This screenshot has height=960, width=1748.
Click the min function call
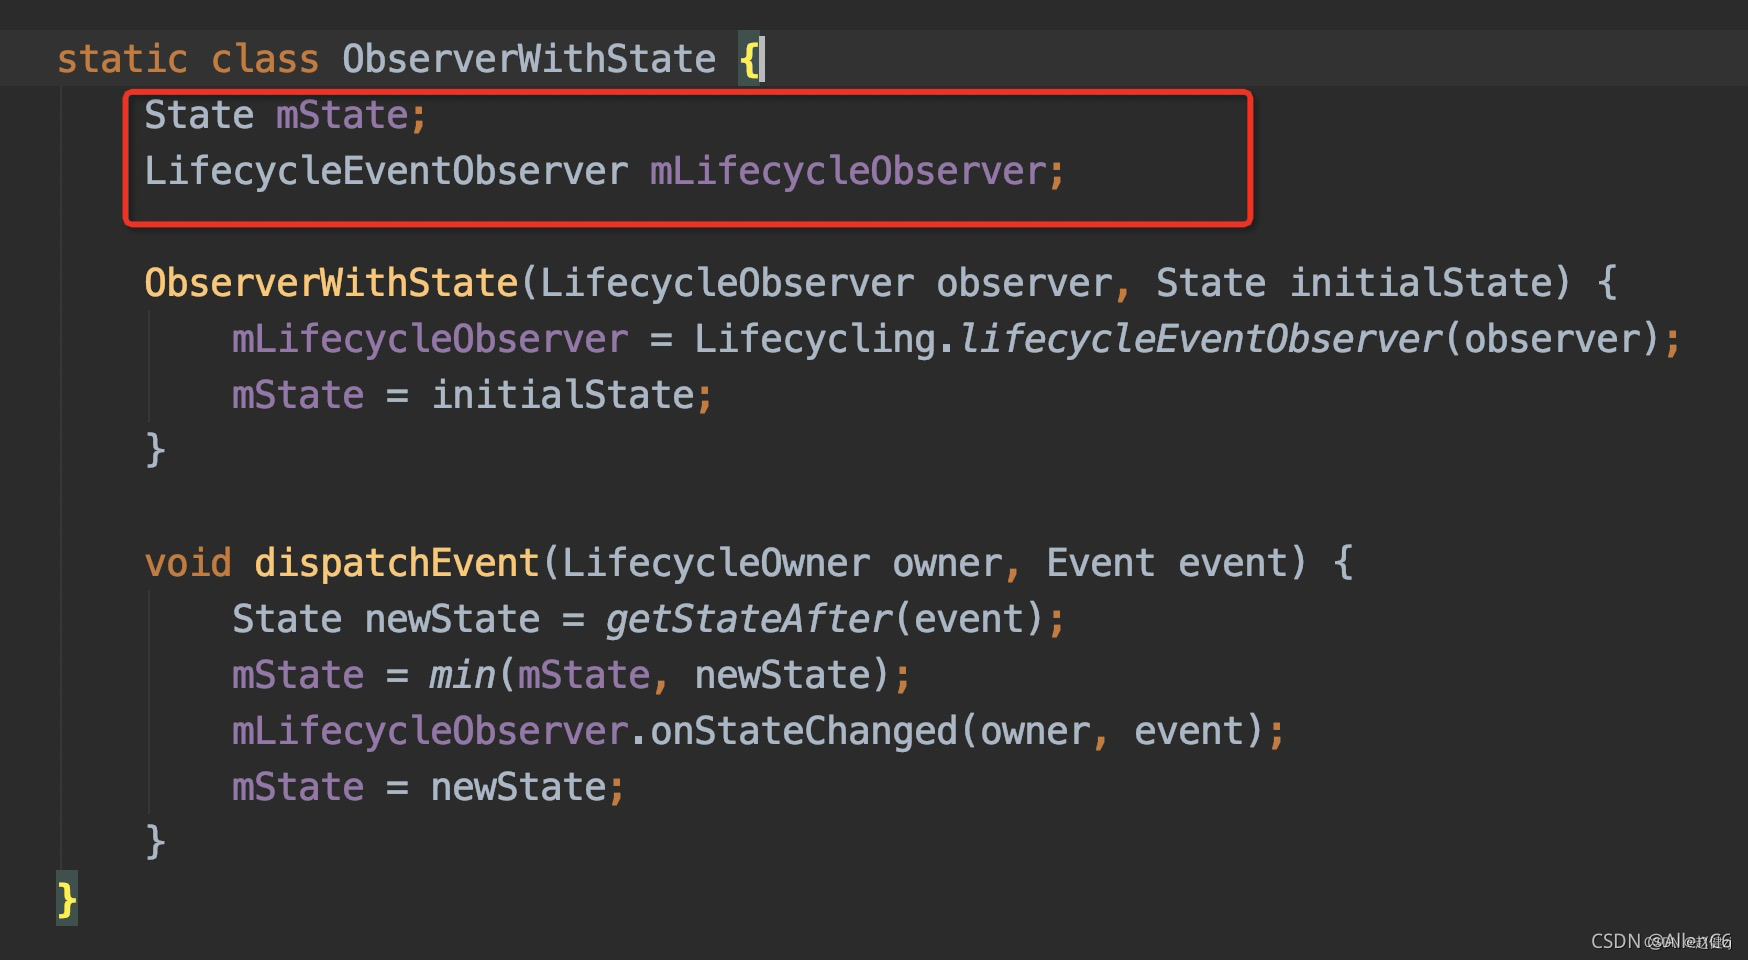462,674
